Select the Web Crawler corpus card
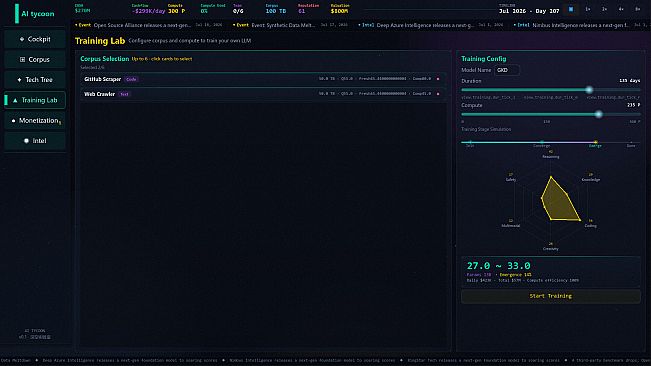The image size is (651, 366). pos(263,94)
